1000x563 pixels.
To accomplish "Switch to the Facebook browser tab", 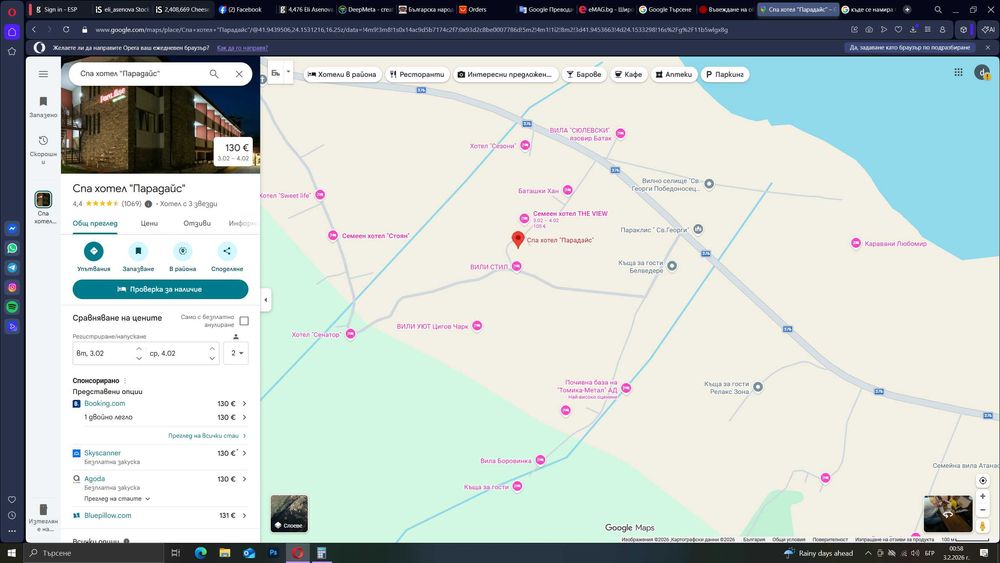I will click(x=244, y=10).
